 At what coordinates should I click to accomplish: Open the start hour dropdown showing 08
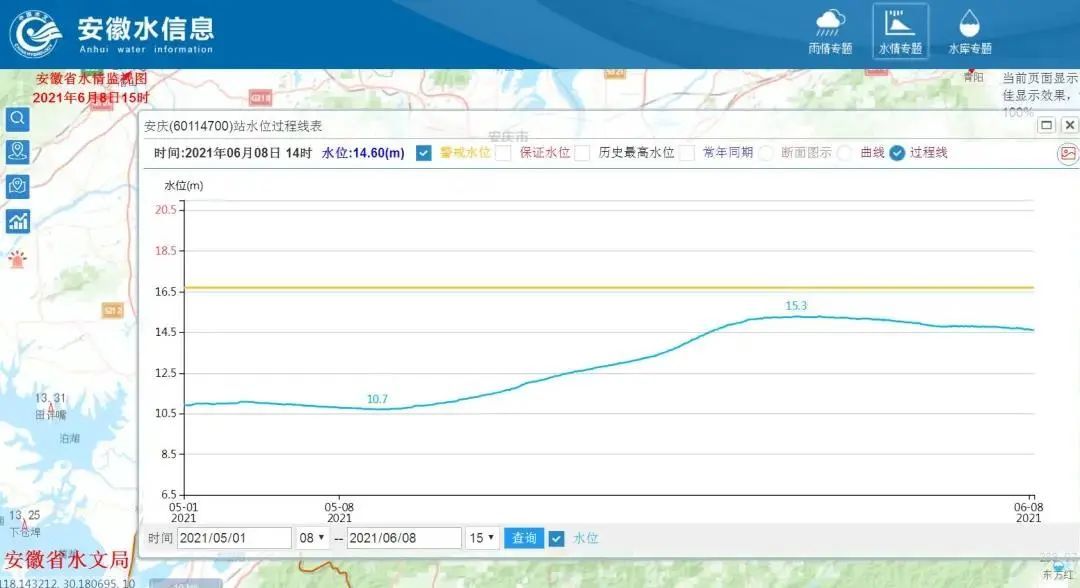[x=311, y=538]
